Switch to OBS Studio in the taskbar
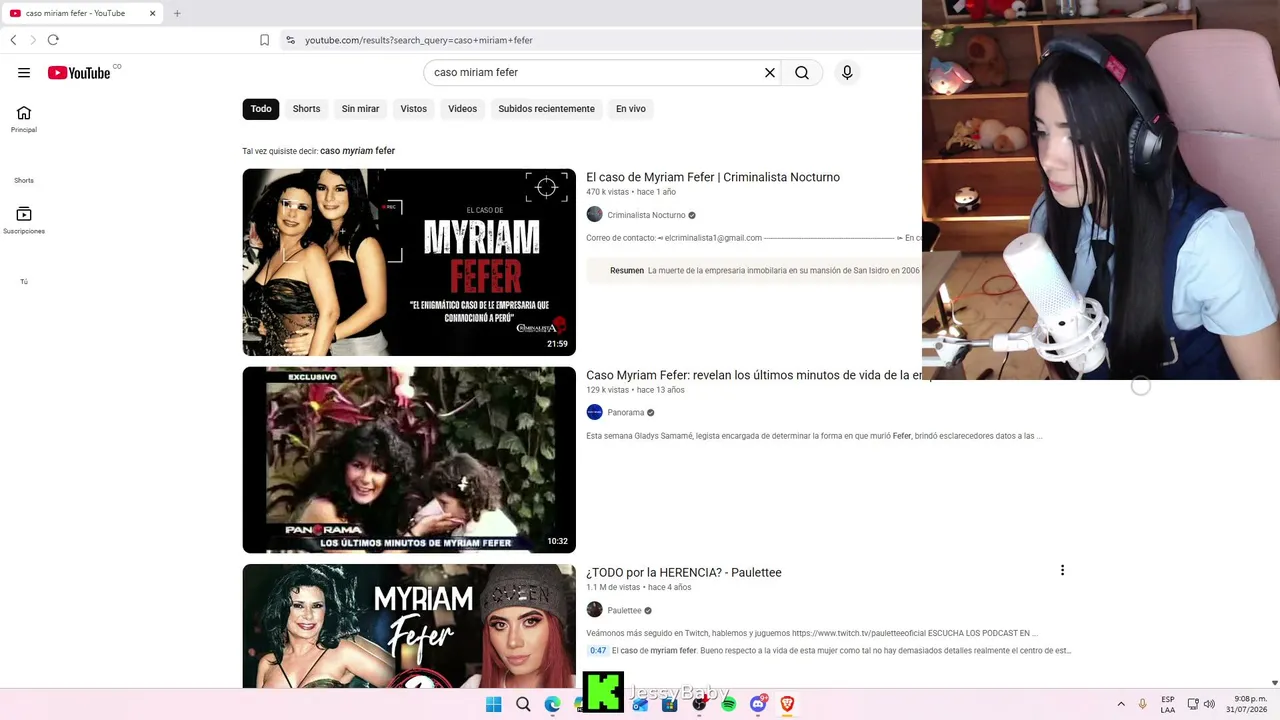The image size is (1280, 720). point(699,704)
